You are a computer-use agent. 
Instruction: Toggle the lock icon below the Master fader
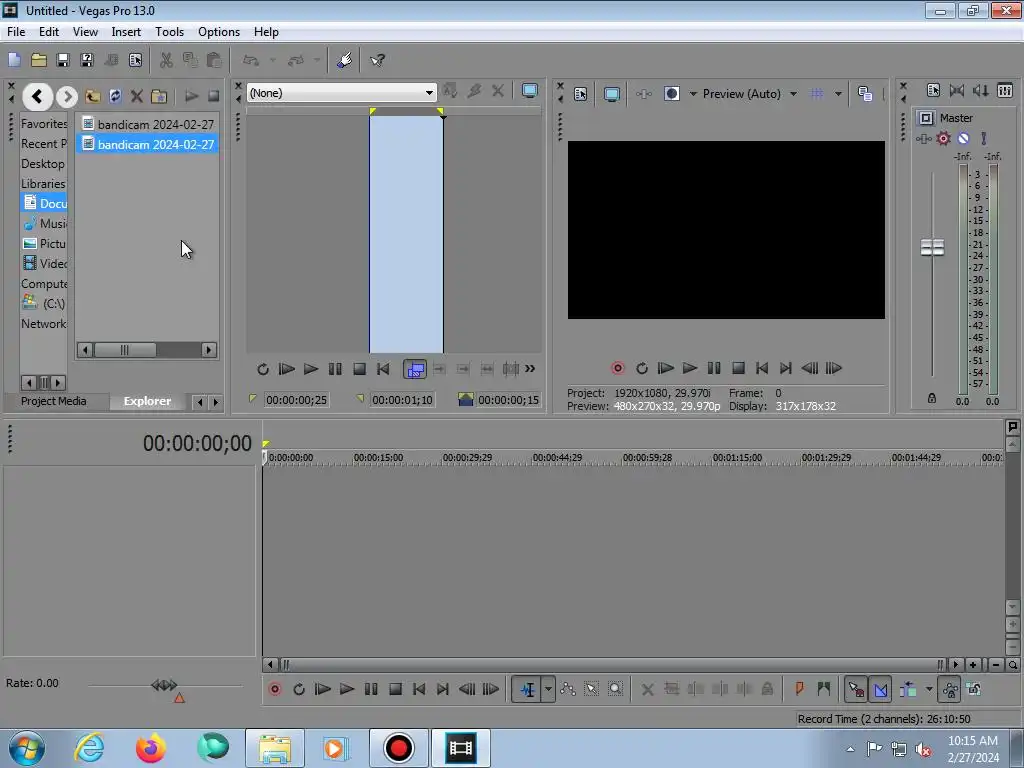(932, 398)
